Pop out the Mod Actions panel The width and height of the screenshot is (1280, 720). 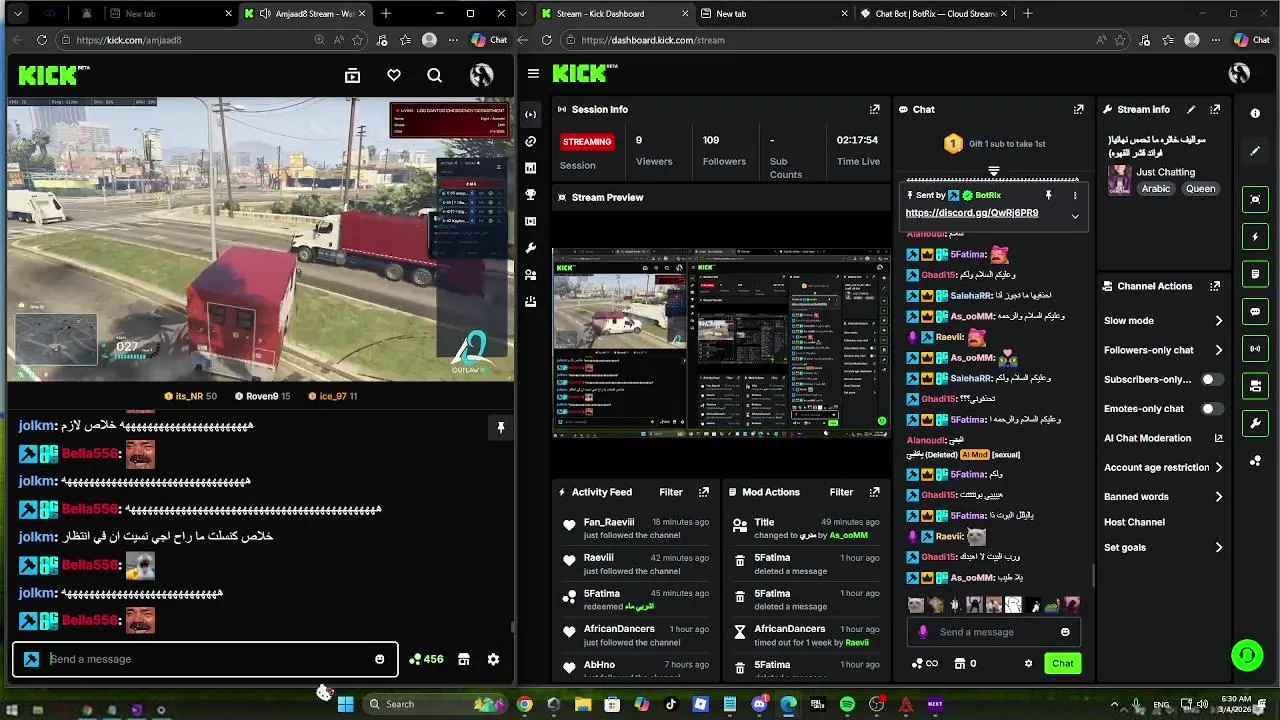875,492
